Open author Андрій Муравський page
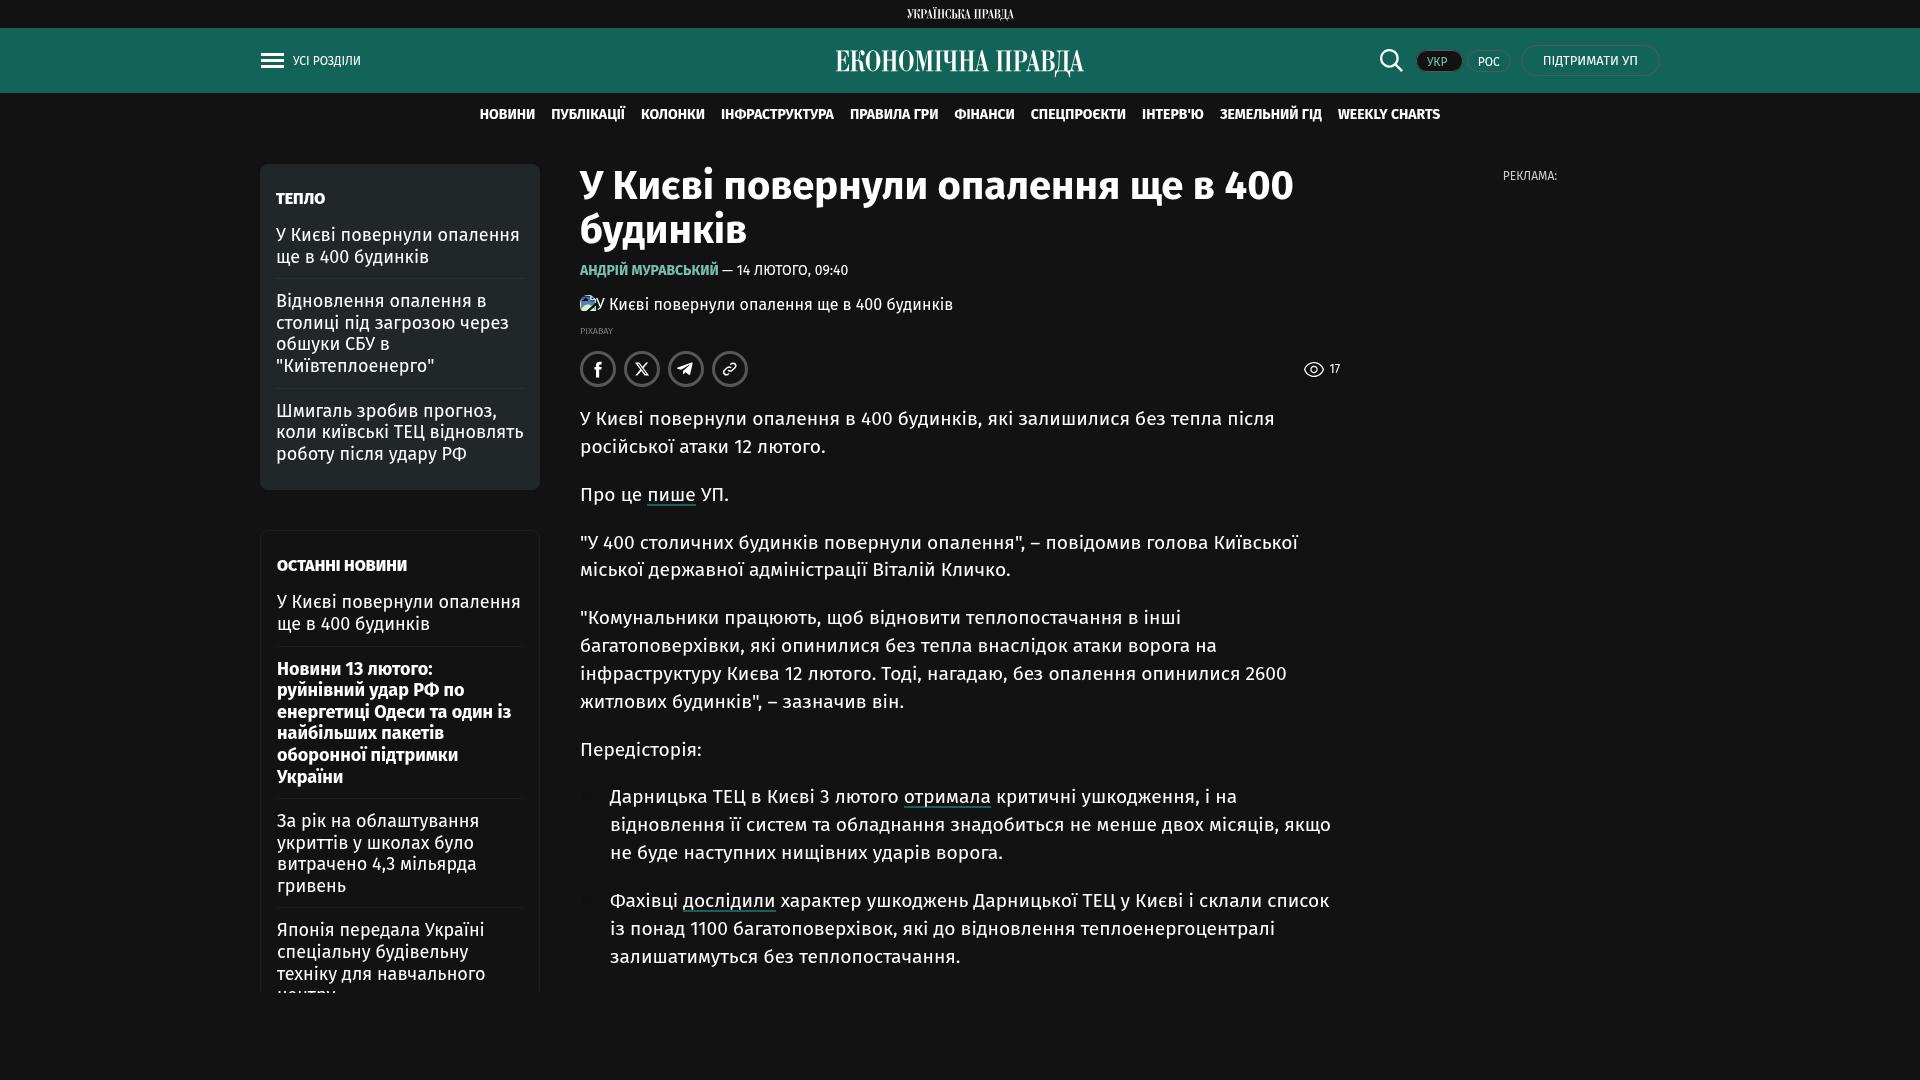This screenshot has width=1920, height=1080. click(x=649, y=271)
